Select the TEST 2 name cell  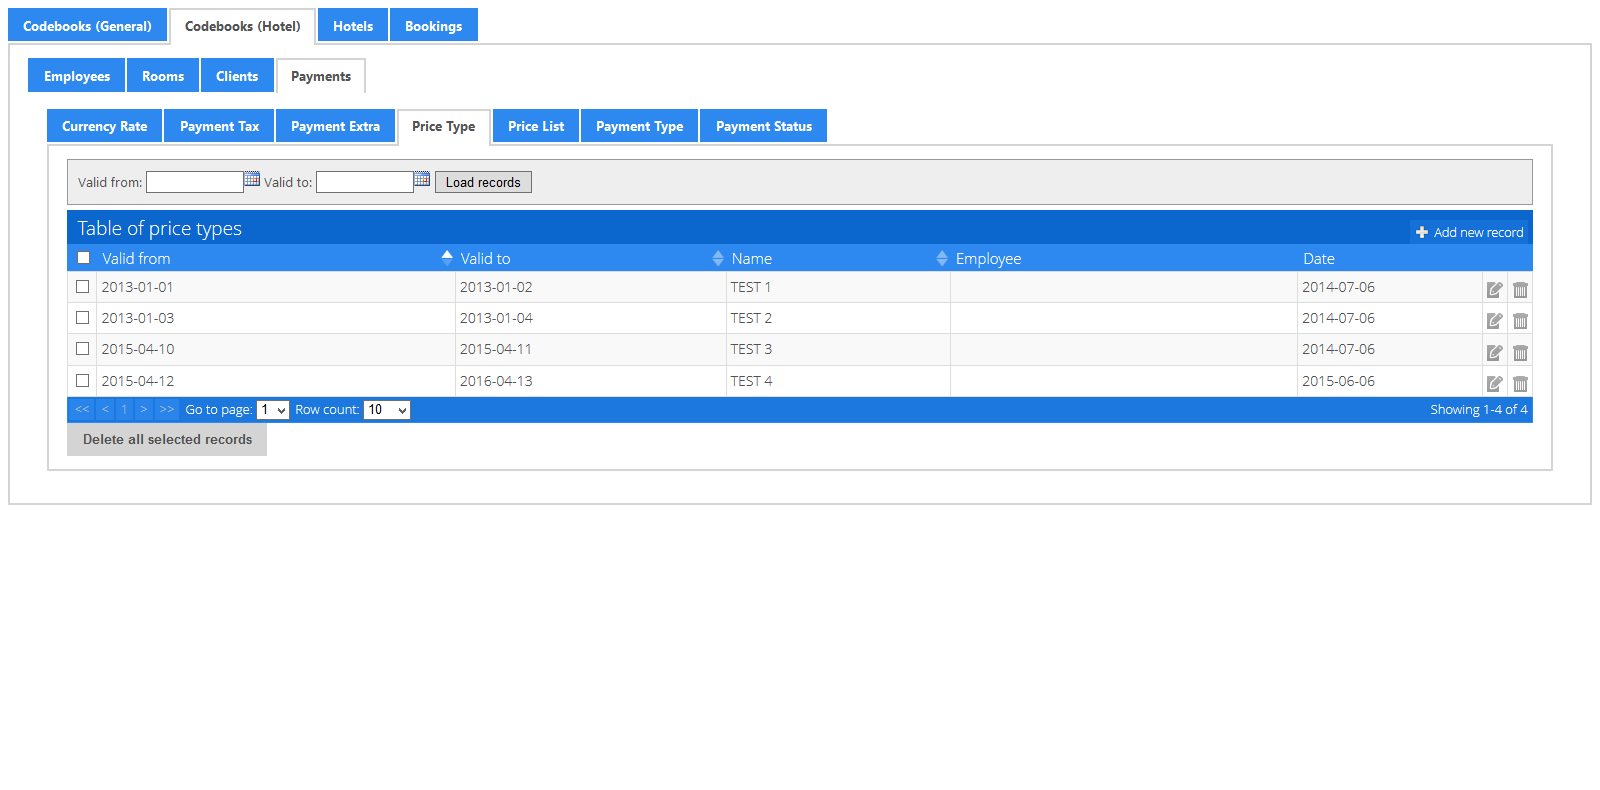838,318
